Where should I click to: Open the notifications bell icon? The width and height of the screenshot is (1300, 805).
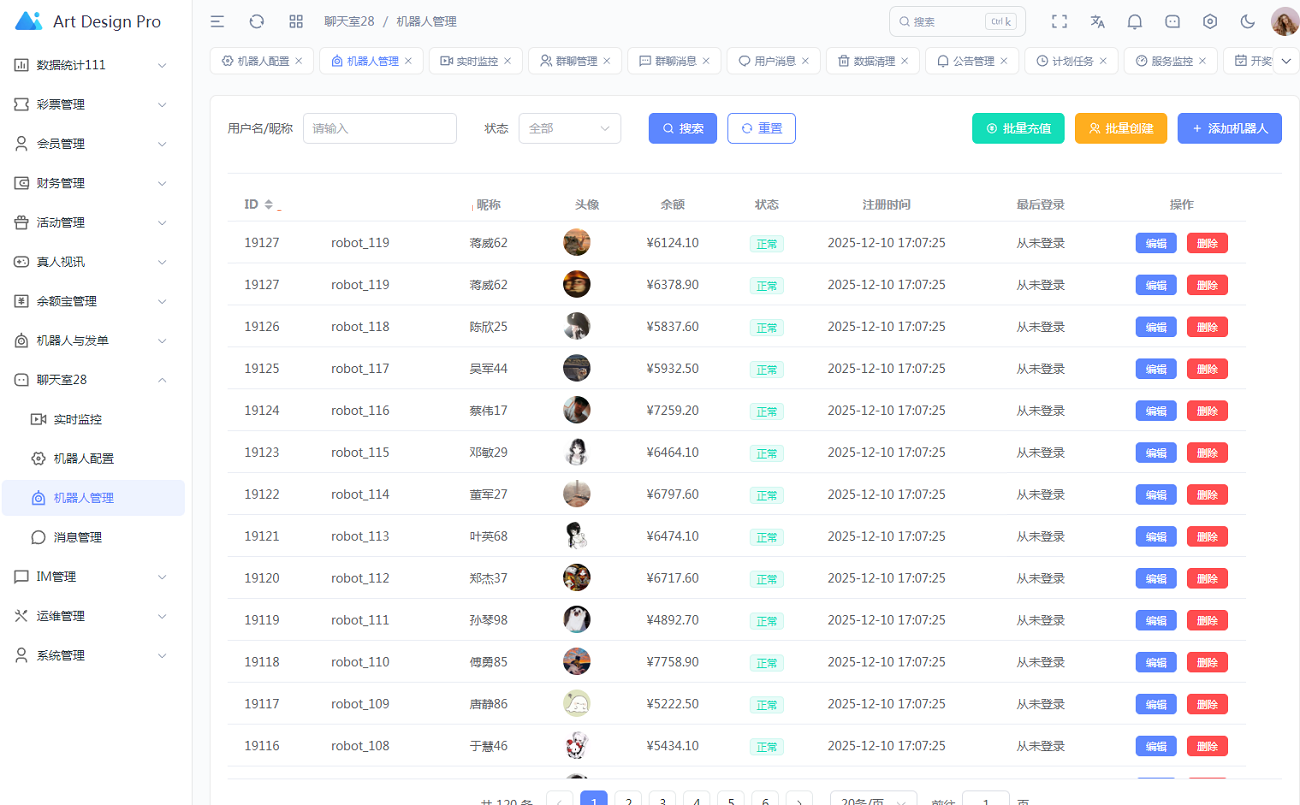click(1135, 21)
